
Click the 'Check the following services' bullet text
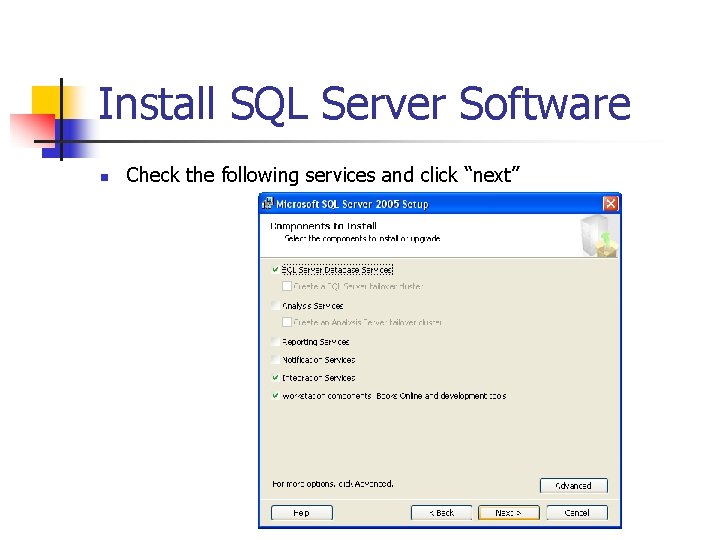click(323, 175)
